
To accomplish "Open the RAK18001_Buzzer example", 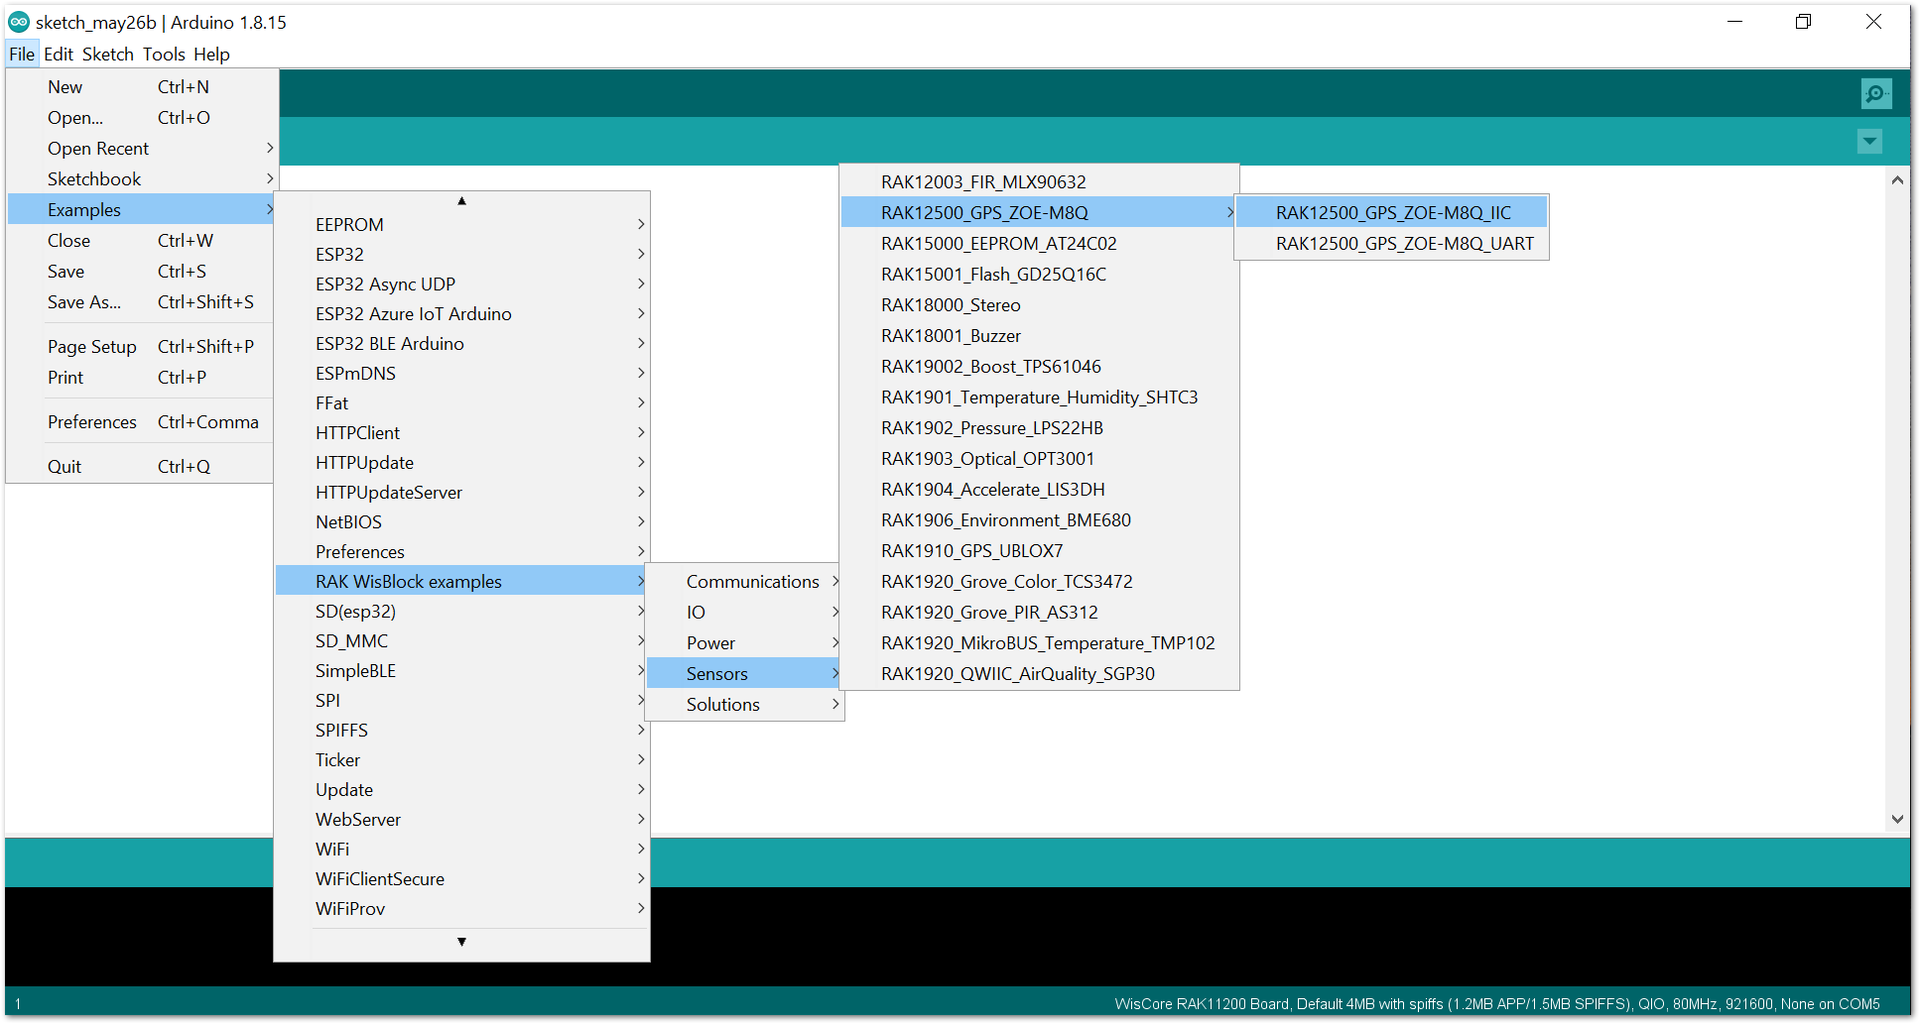I will click(1039, 336).
